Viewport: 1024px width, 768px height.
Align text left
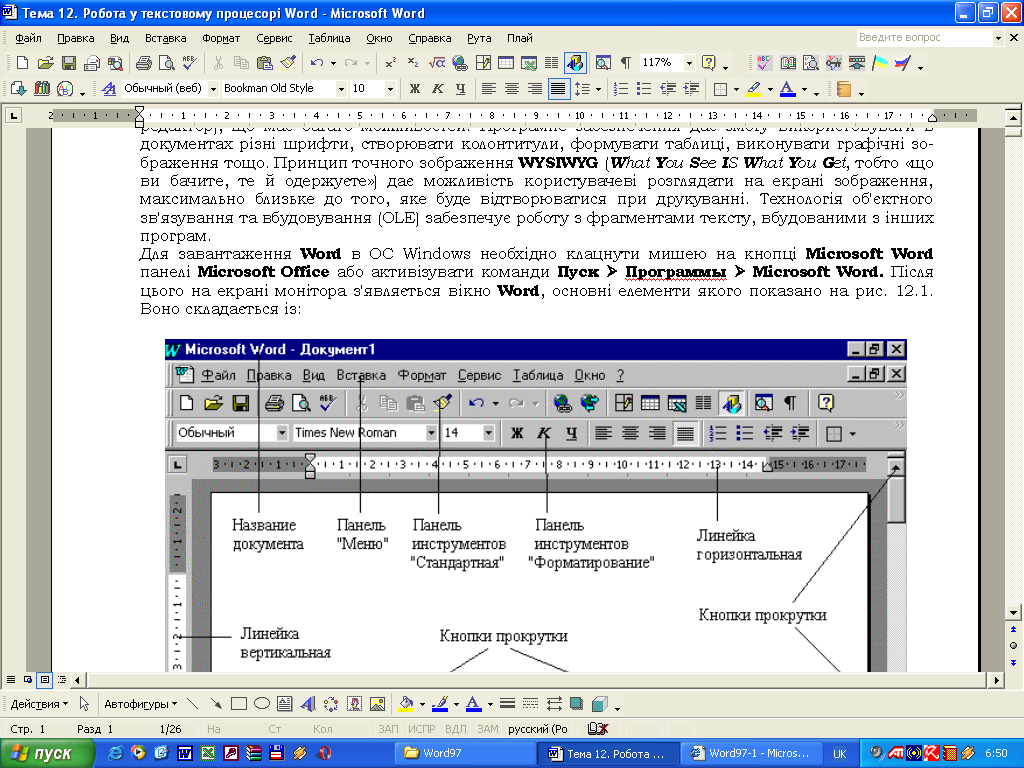point(488,88)
